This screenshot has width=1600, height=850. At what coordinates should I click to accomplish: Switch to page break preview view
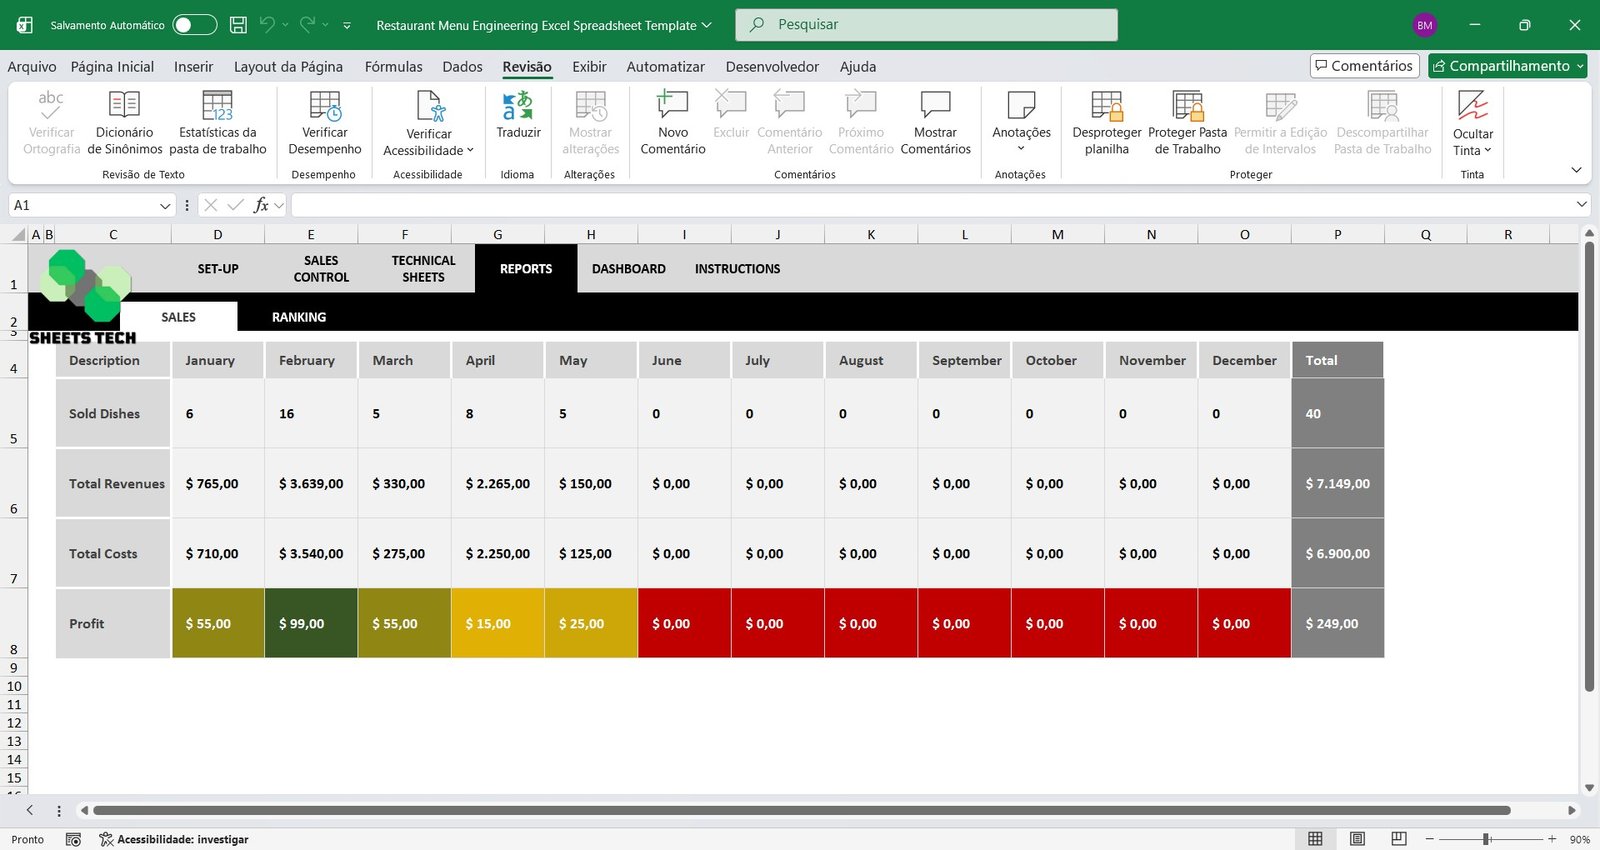pyautogui.click(x=1399, y=839)
